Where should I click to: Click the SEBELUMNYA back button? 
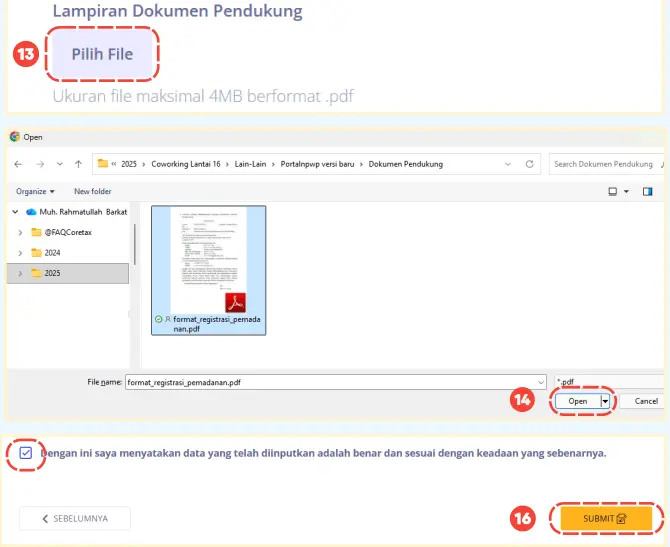tap(75, 519)
